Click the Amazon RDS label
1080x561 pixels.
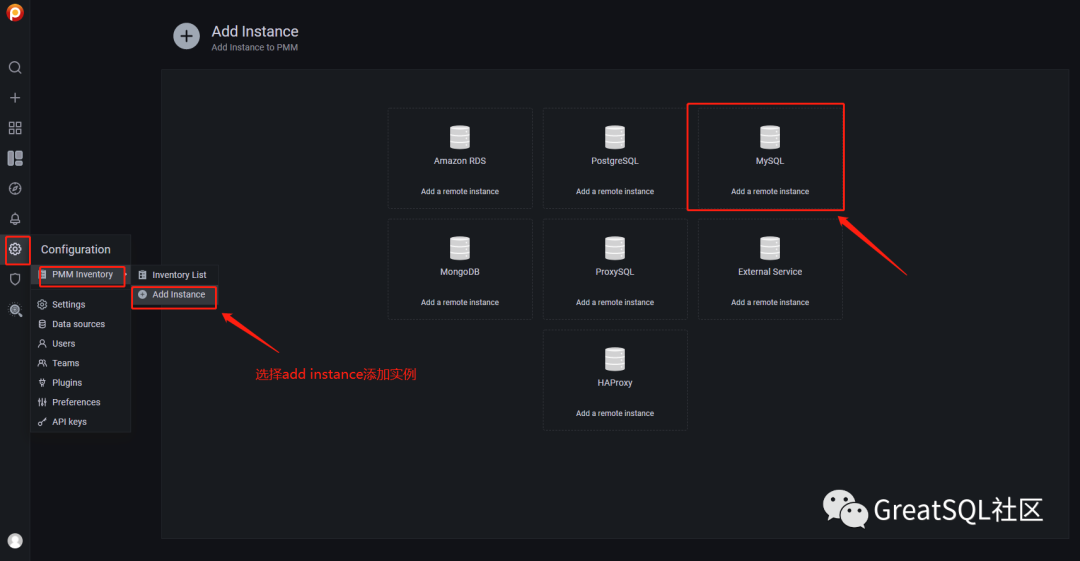[x=459, y=161]
